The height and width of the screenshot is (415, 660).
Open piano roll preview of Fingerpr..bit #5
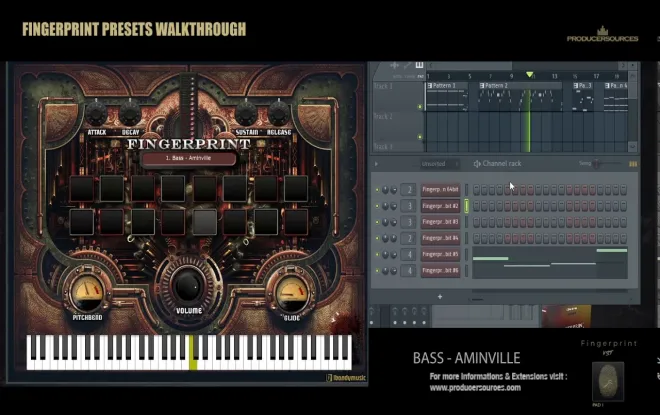[550, 254]
